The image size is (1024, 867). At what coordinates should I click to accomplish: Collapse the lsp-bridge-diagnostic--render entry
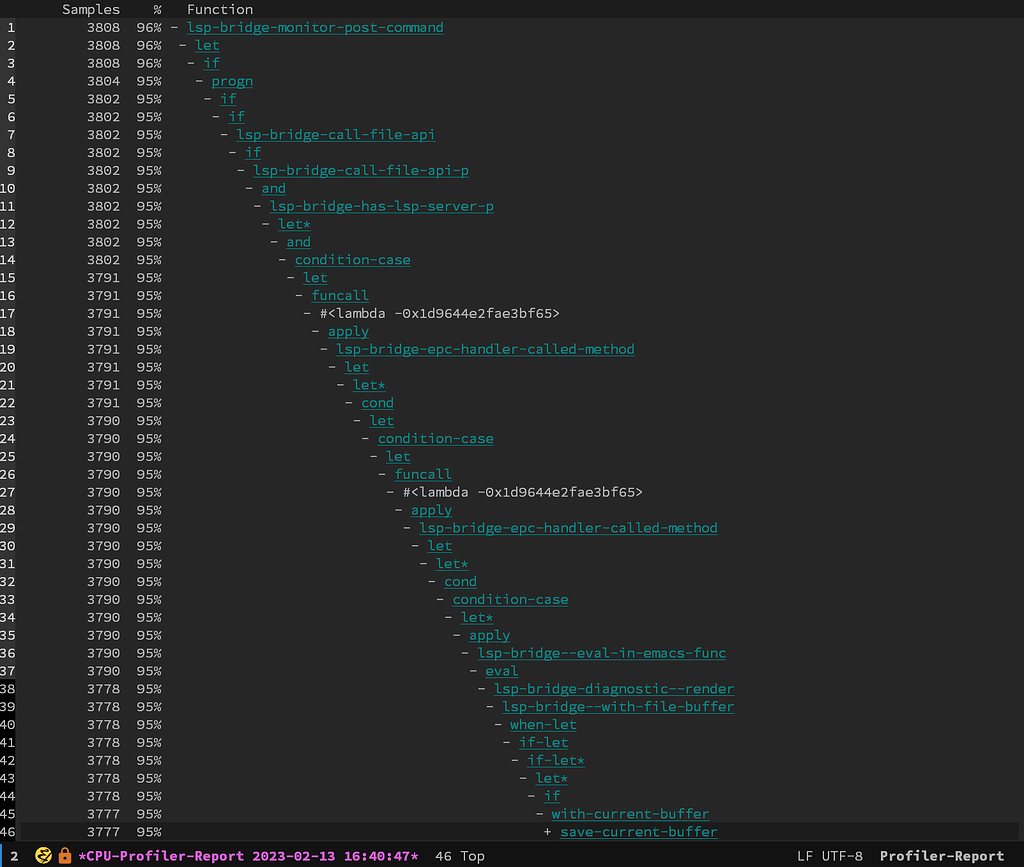[482, 688]
